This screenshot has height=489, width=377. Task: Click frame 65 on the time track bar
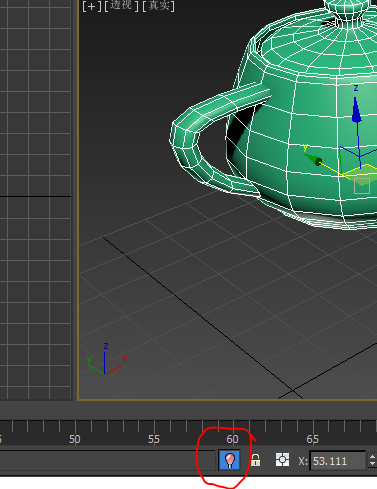tap(312, 439)
